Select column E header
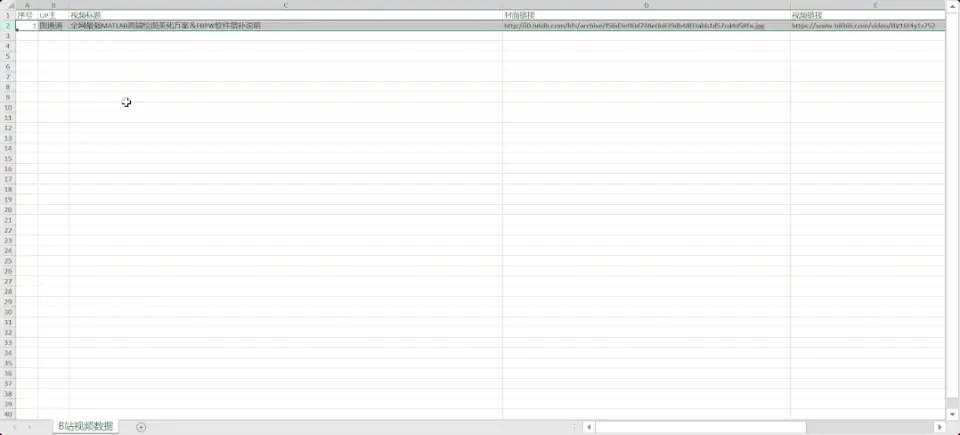This screenshot has height=435, width=960. point(867,5)
